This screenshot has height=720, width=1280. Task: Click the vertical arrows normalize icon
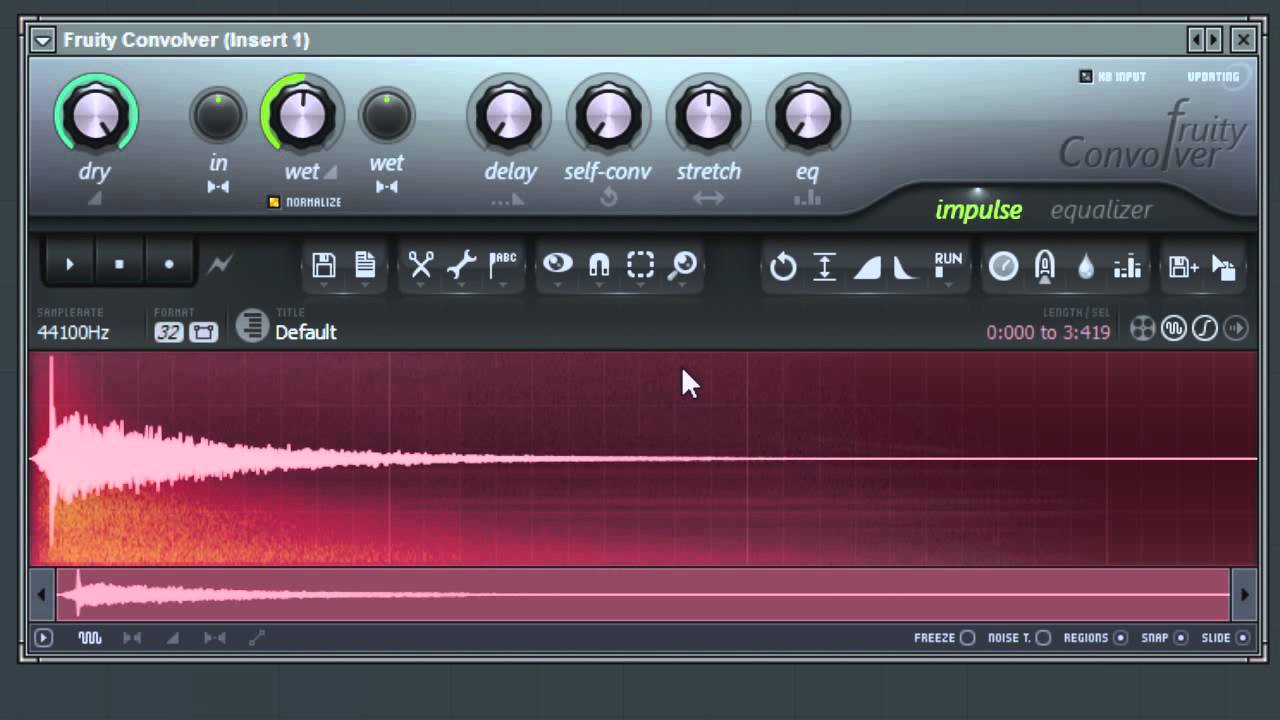[x=824, y=266]
